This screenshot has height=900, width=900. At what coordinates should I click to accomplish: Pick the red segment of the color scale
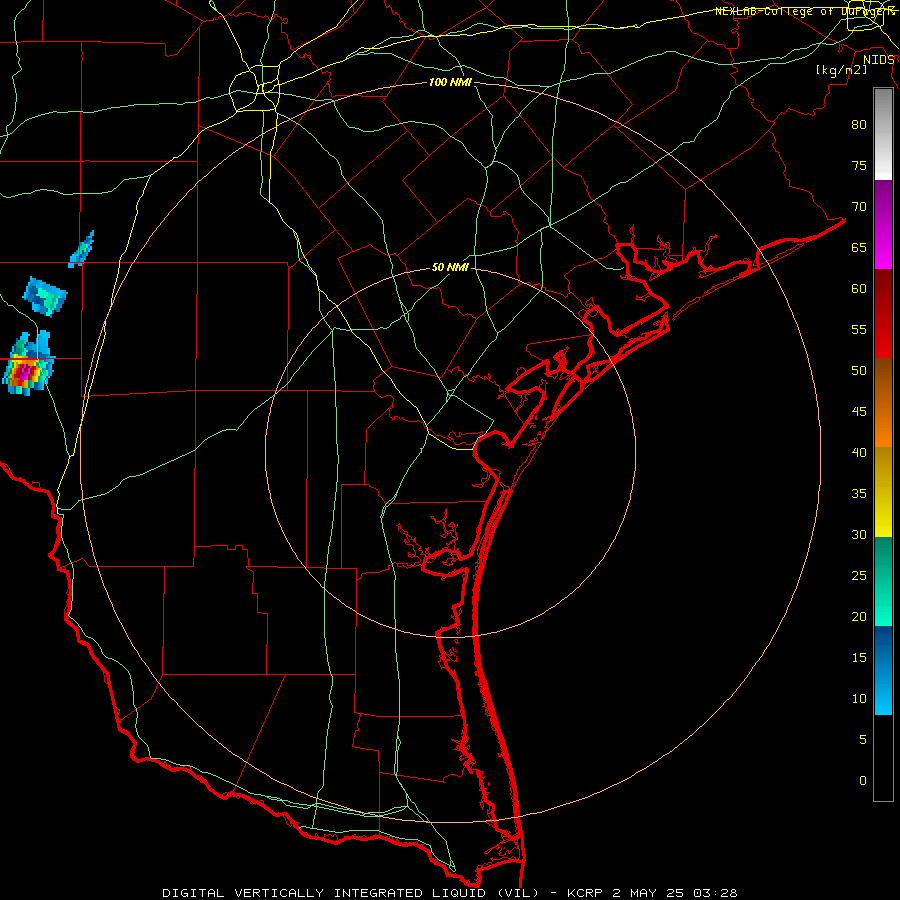(883, 314)
